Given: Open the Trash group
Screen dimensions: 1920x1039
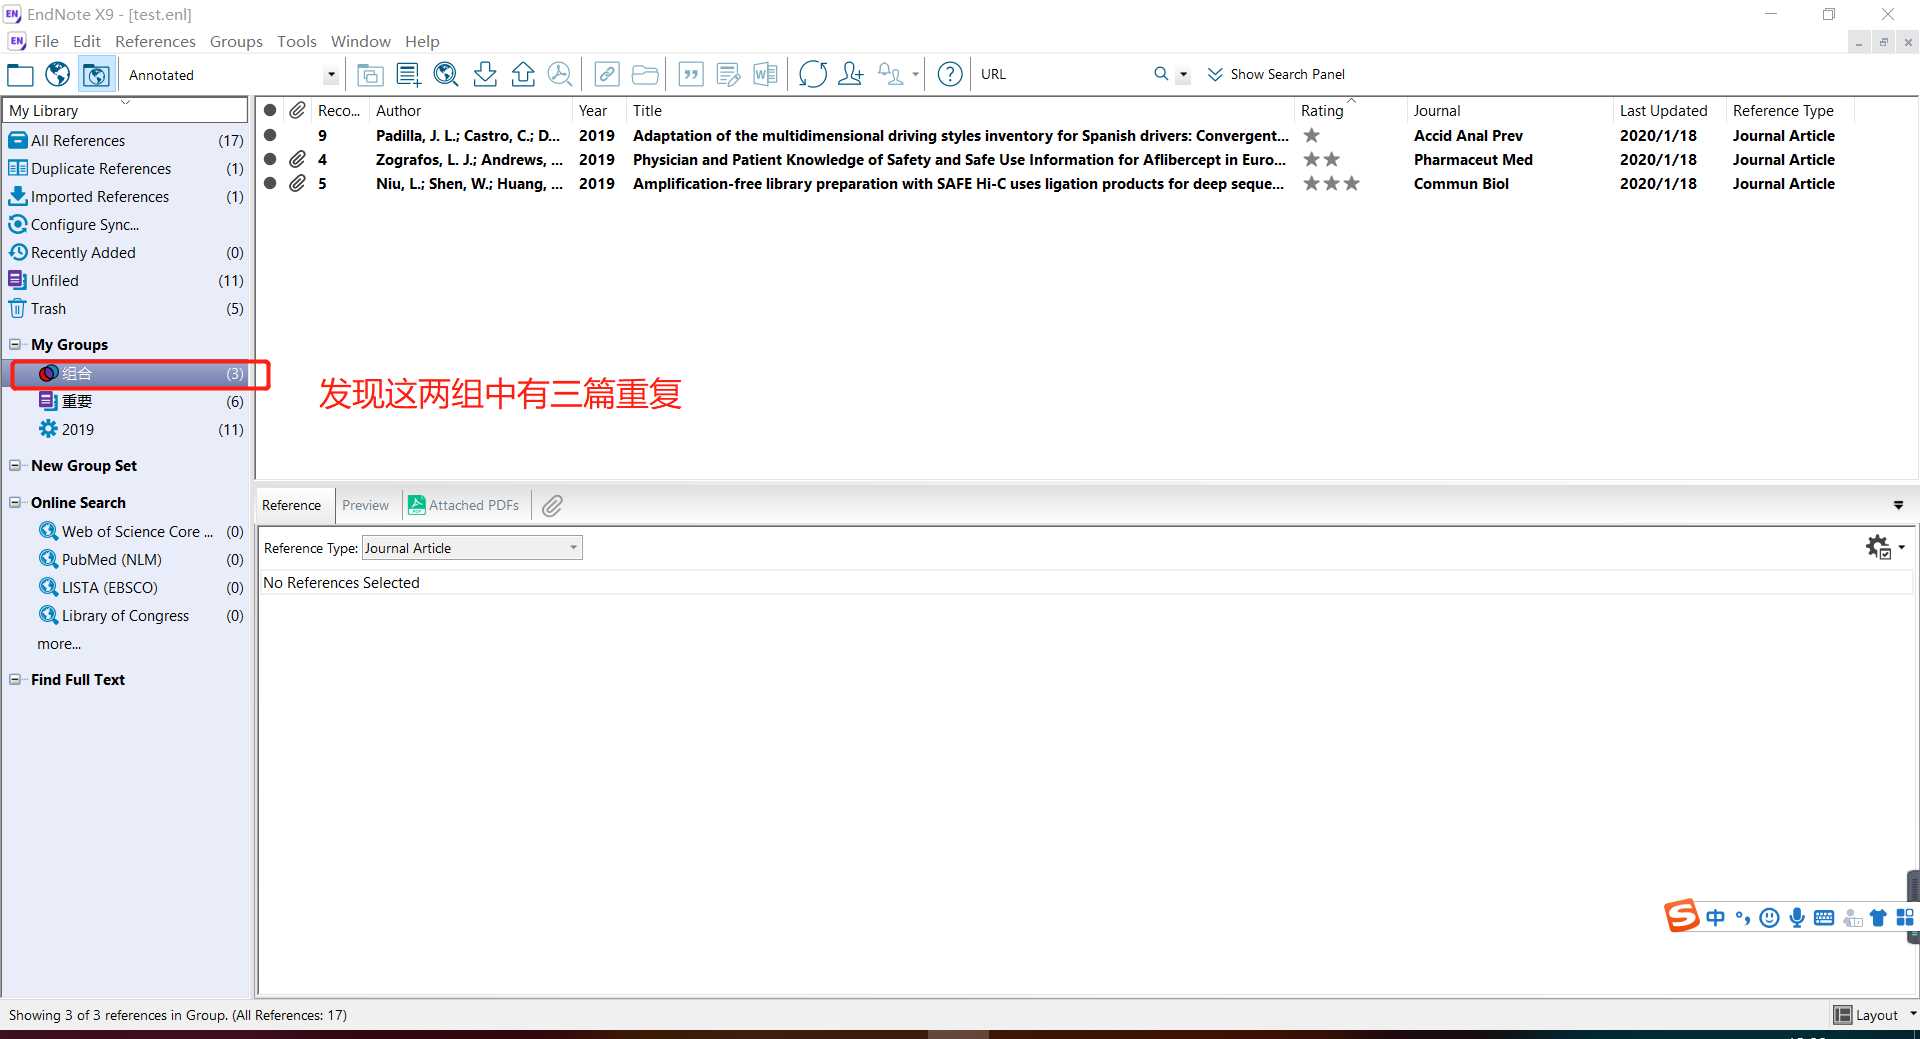Looking at the screenshot, I should point(126,309).
